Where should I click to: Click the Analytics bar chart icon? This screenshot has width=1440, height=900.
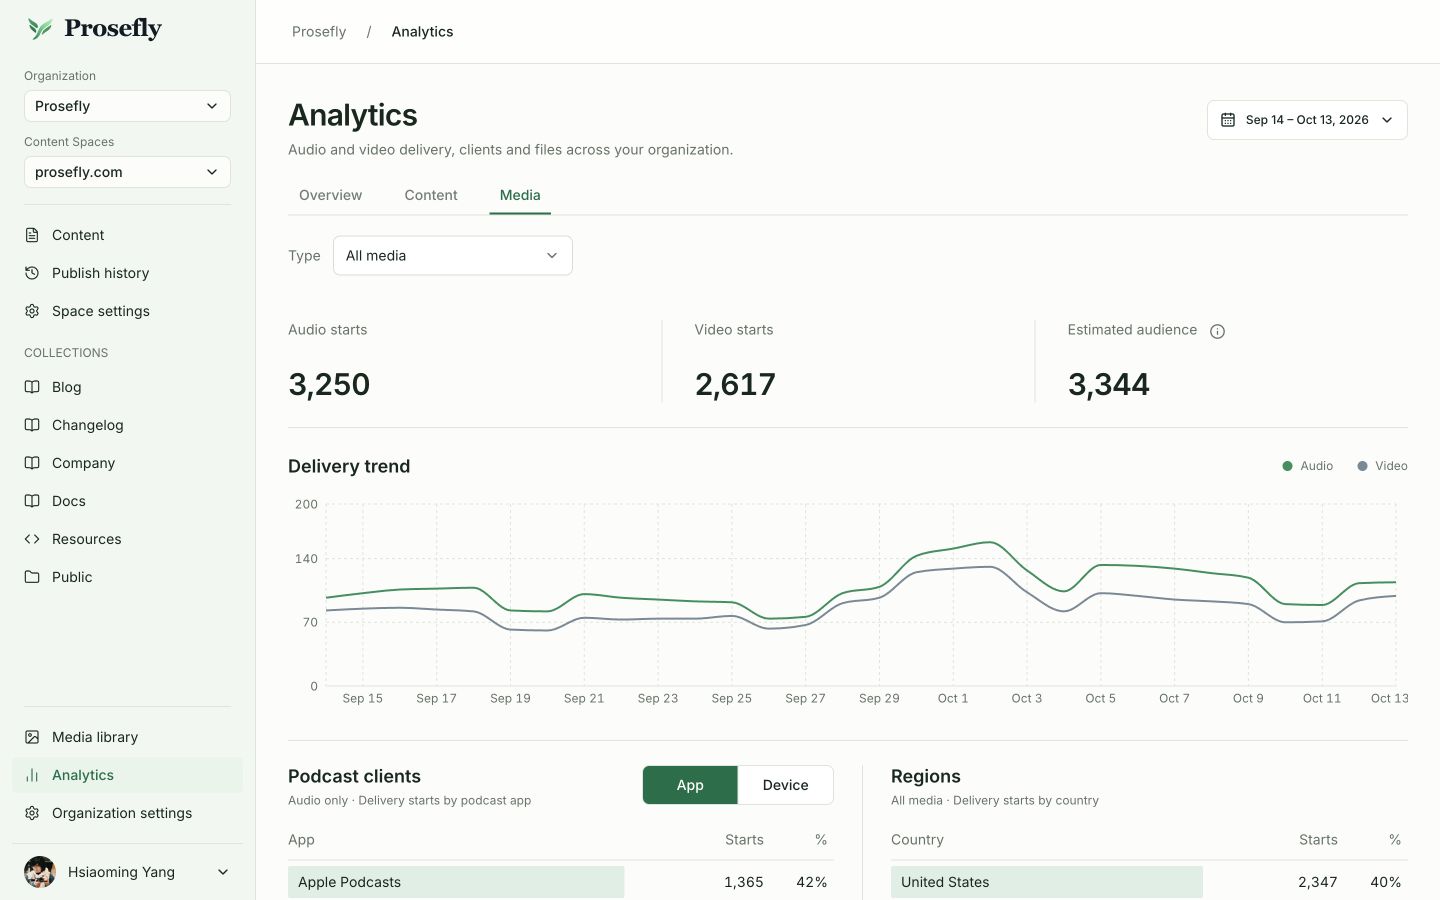pyautogui.click(x=32, y=775)
